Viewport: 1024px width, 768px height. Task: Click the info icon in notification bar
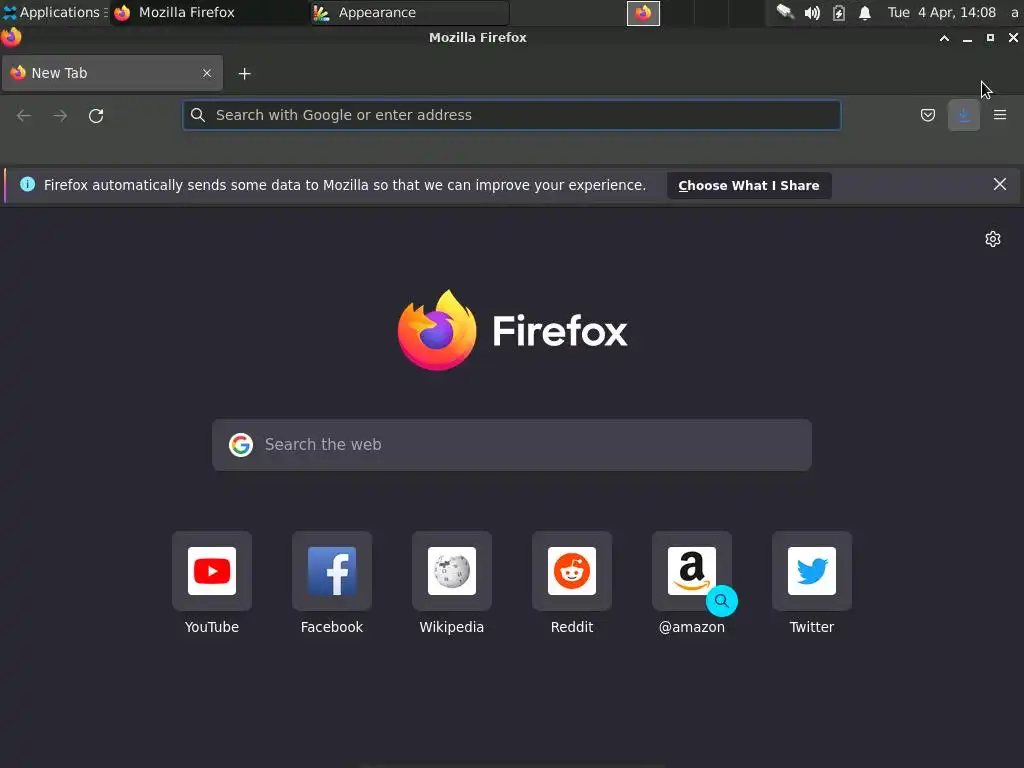tap(27, 184)
